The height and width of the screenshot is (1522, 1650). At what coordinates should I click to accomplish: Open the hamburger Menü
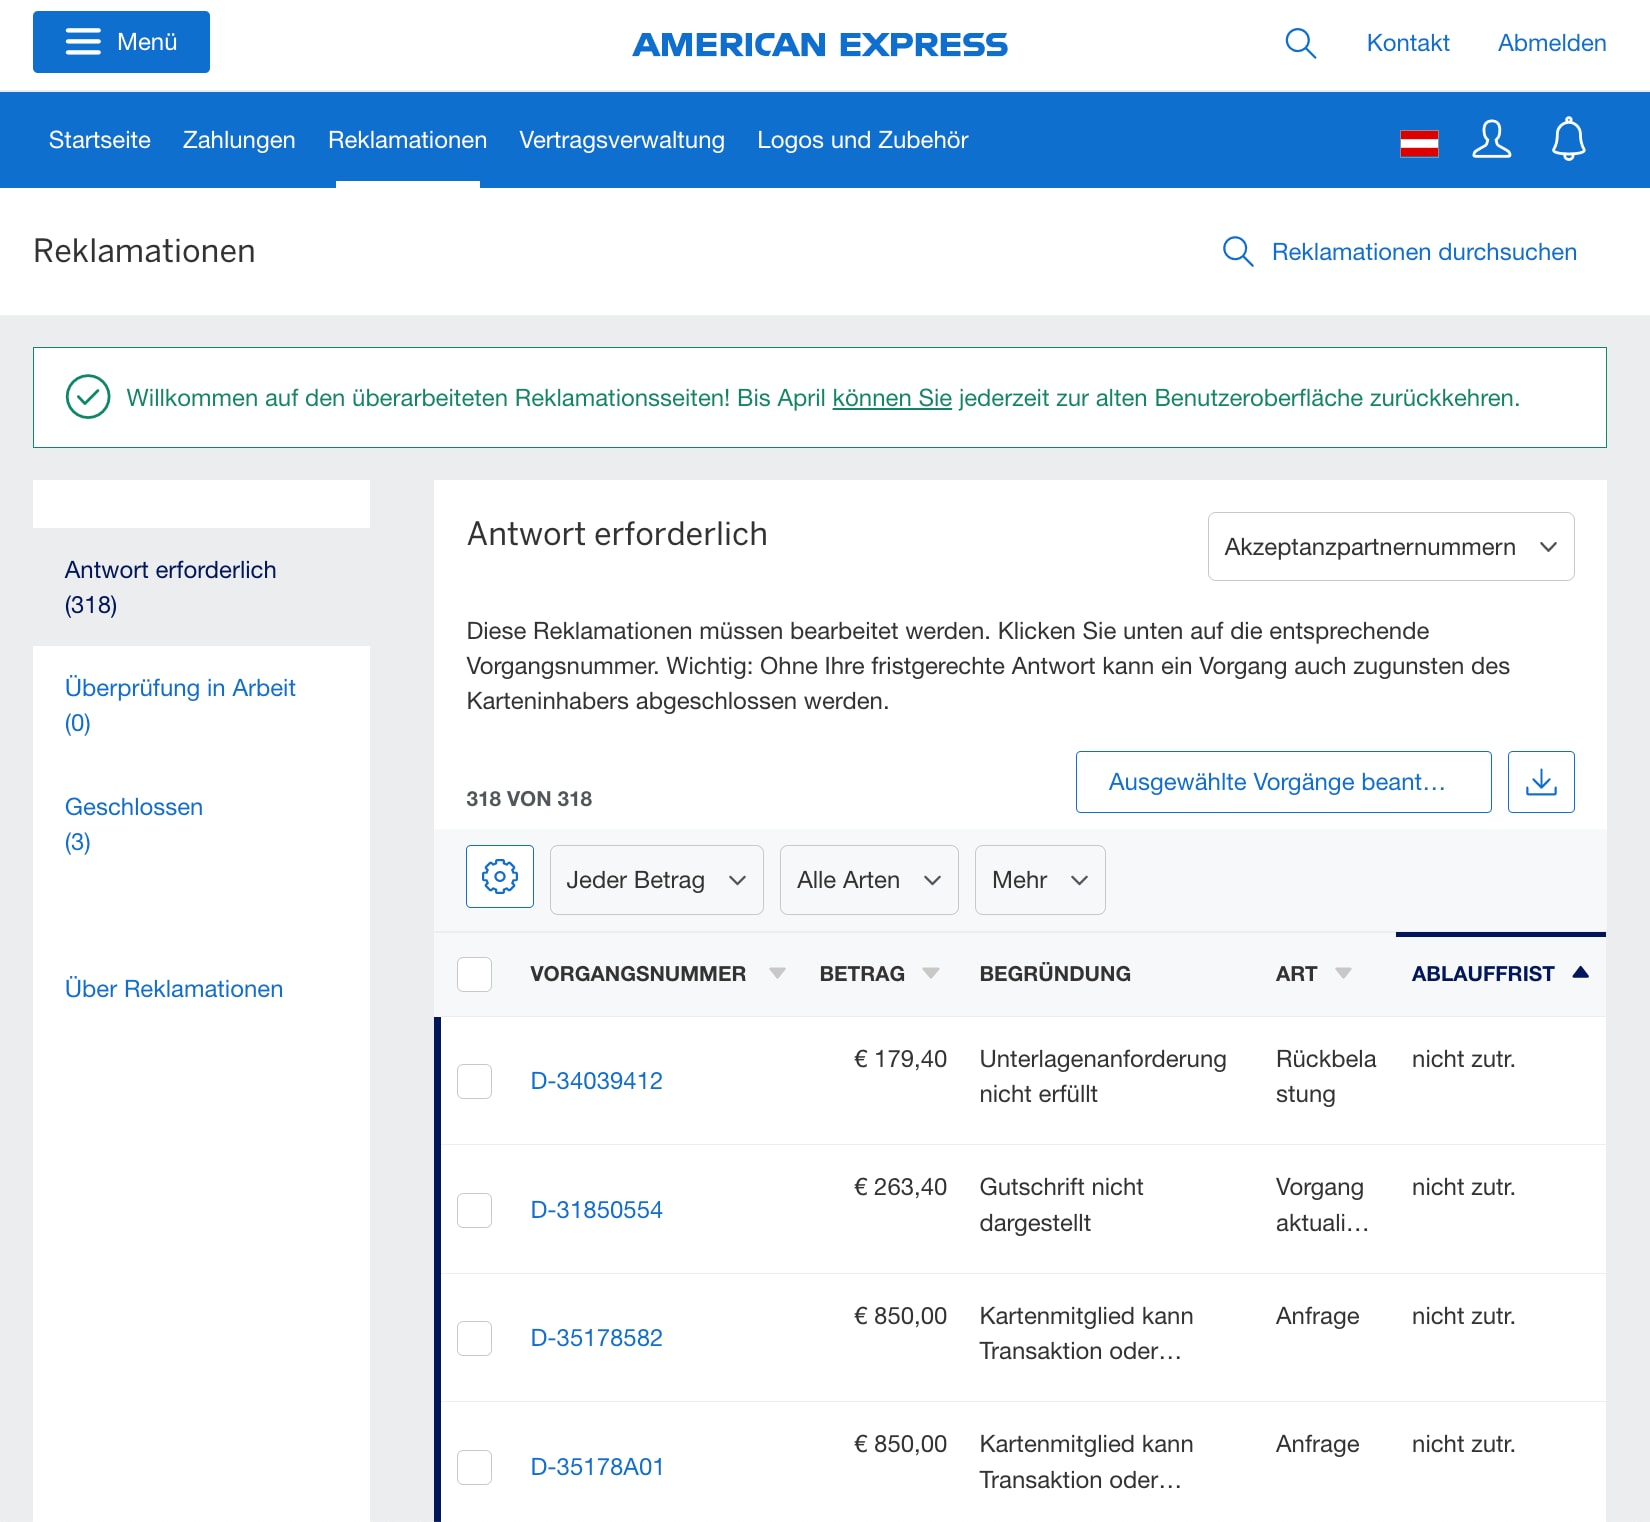(120, 42)
